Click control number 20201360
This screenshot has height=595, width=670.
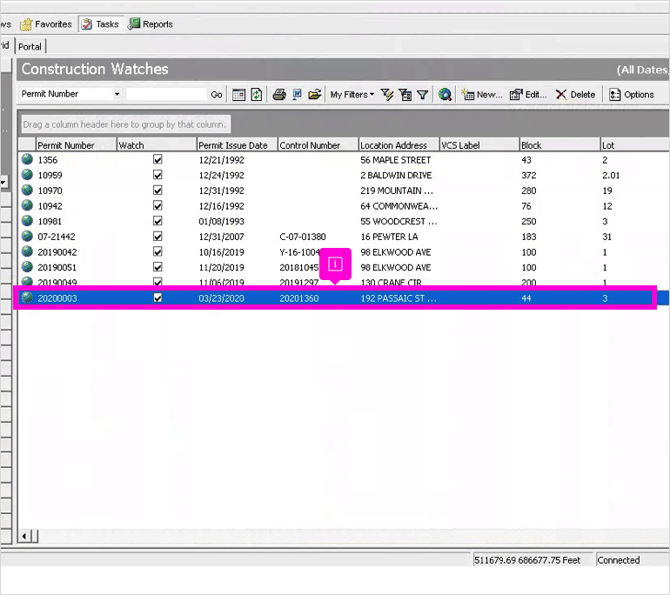pos(299,298)
